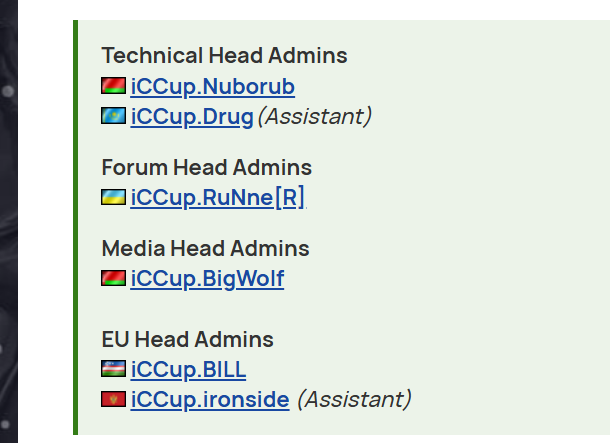Click the Kazakhstan flag beside iCCup.Drug
610x443 pixels.
point(113,116)
